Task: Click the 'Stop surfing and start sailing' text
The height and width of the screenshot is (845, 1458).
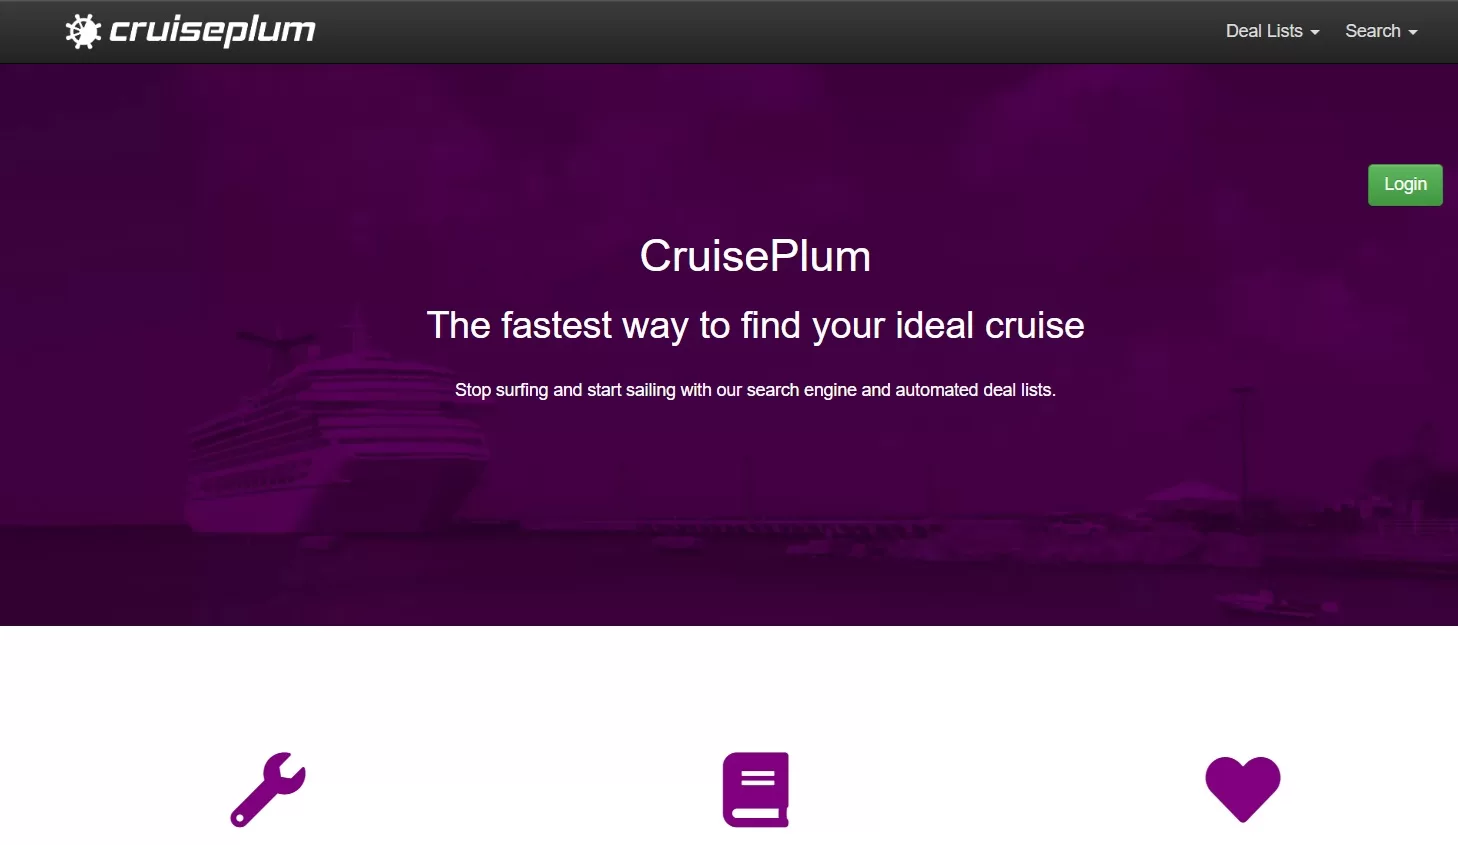Action: click(x=755, y=390)
